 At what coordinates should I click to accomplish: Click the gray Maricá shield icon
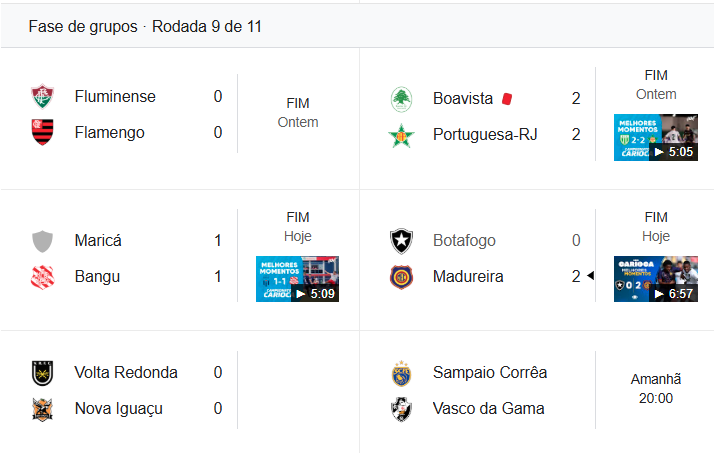click(42, 241)
